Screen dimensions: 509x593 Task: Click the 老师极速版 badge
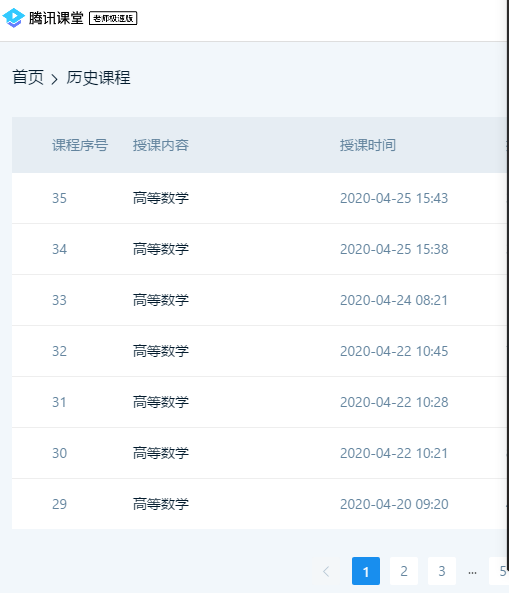pyautogui.click(x=113, y=18)
